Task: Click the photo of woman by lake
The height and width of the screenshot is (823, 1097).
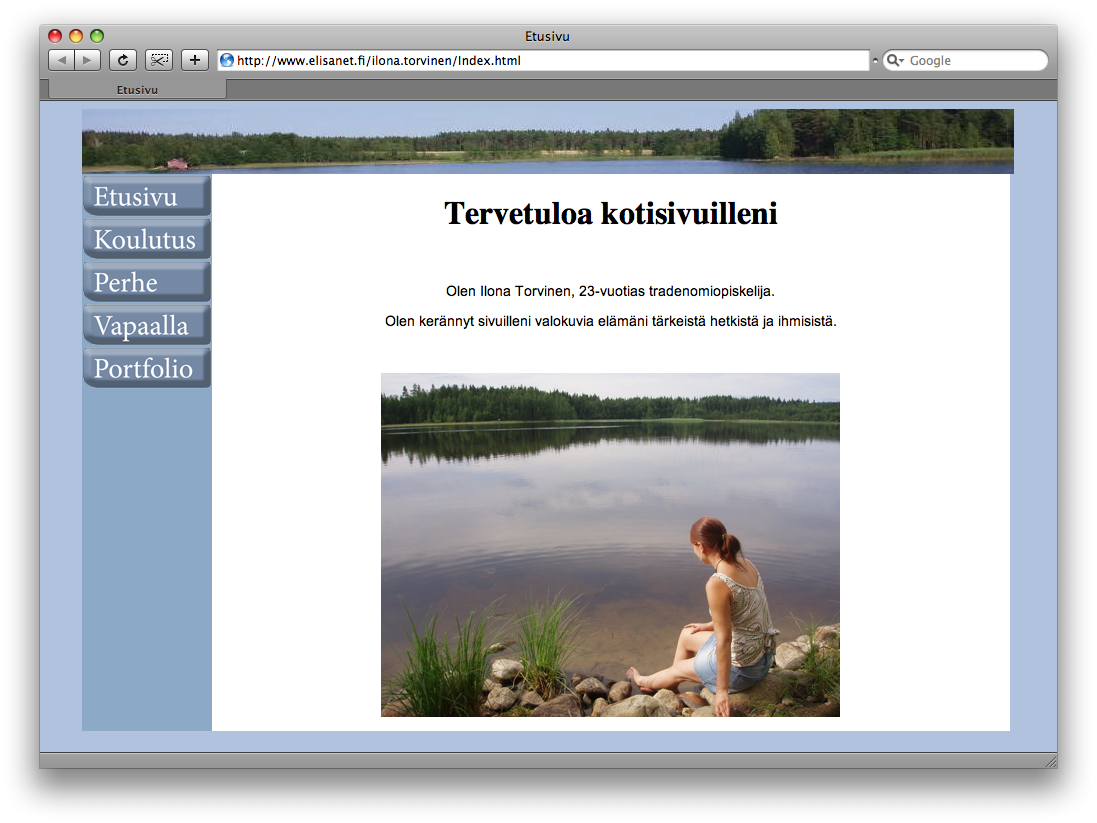Action: click(610, 545)
